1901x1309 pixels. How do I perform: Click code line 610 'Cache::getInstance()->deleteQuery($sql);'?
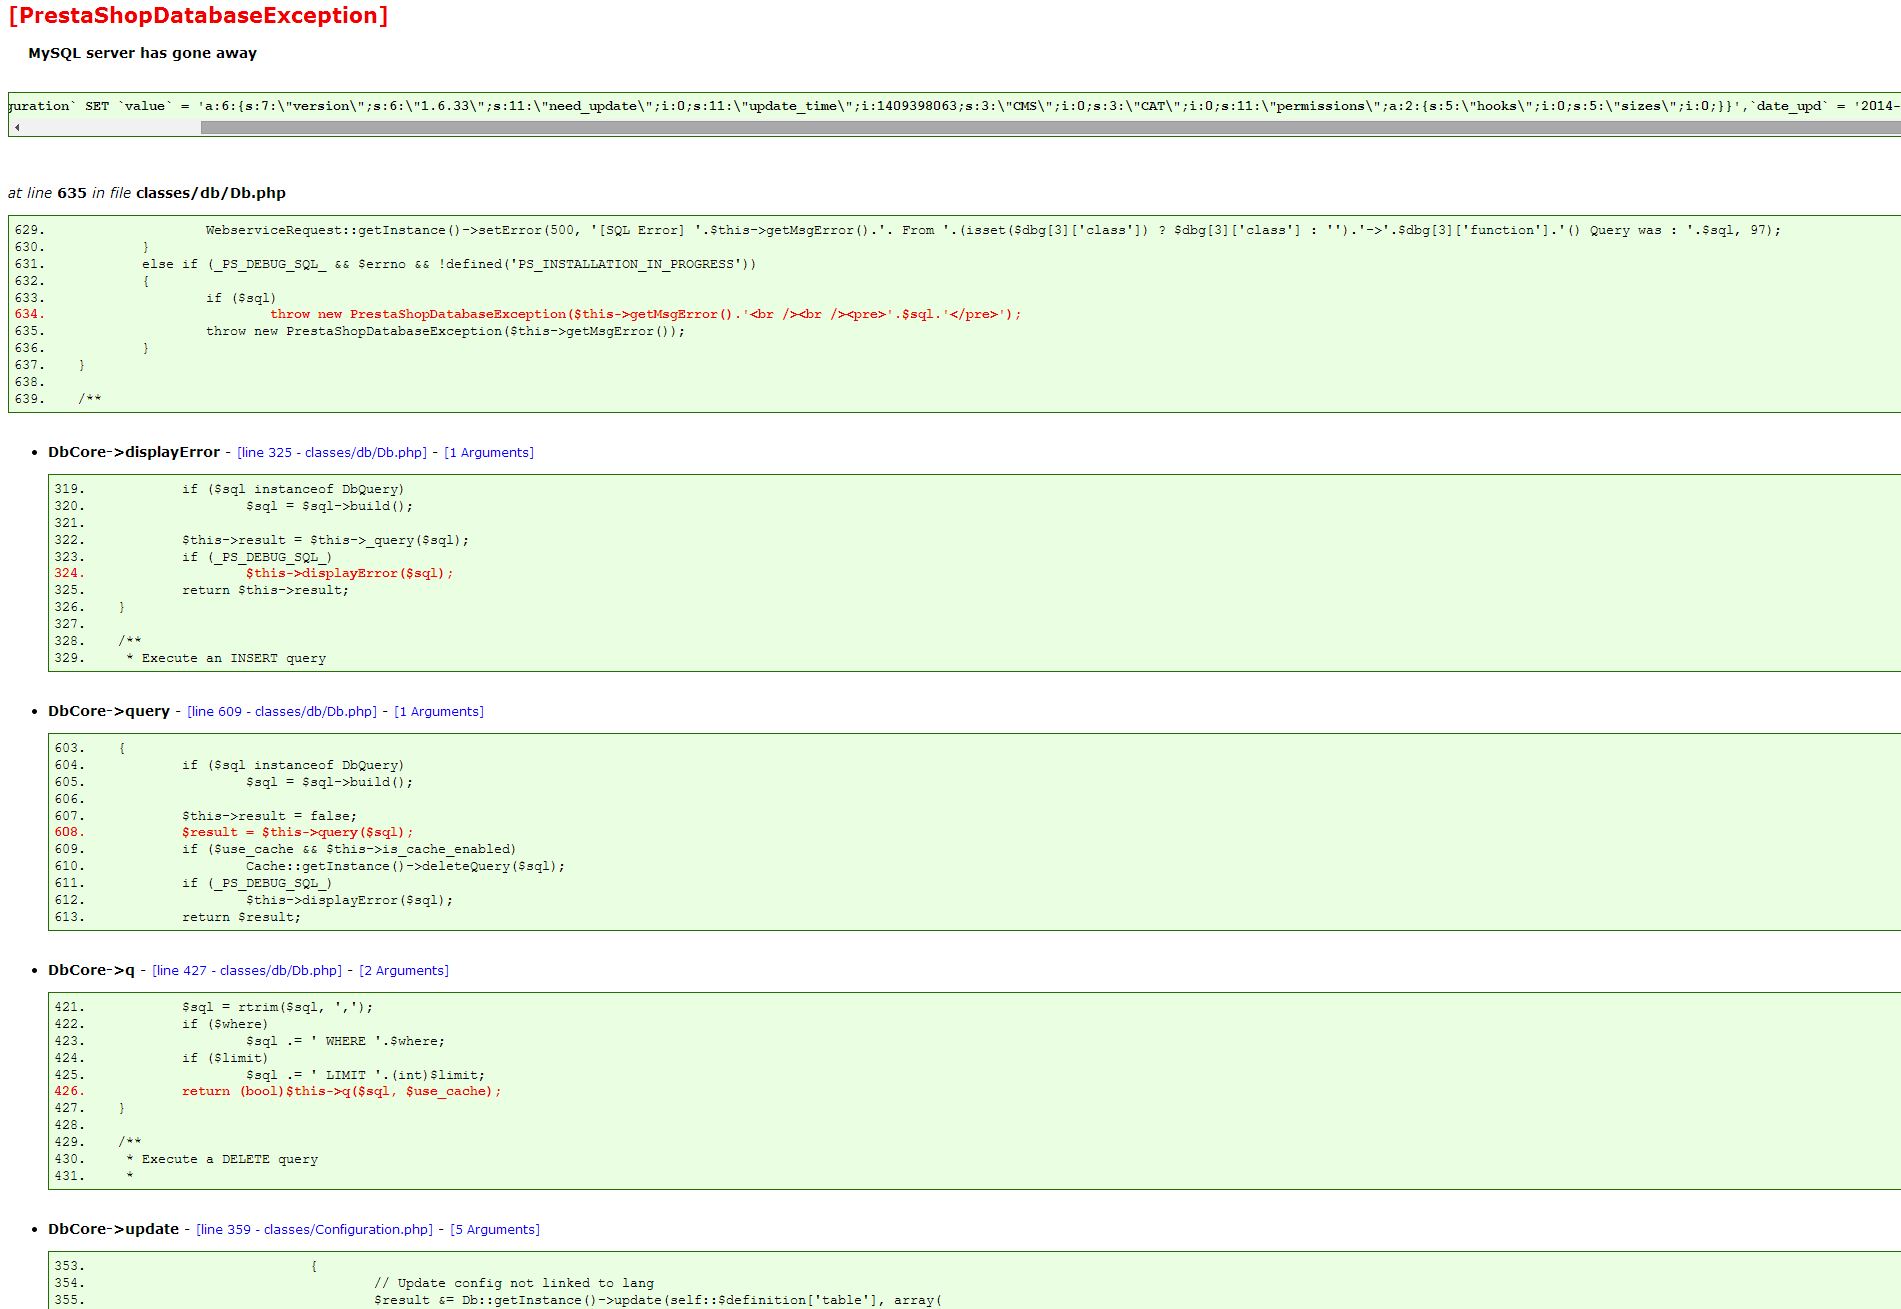pos(406,866)
